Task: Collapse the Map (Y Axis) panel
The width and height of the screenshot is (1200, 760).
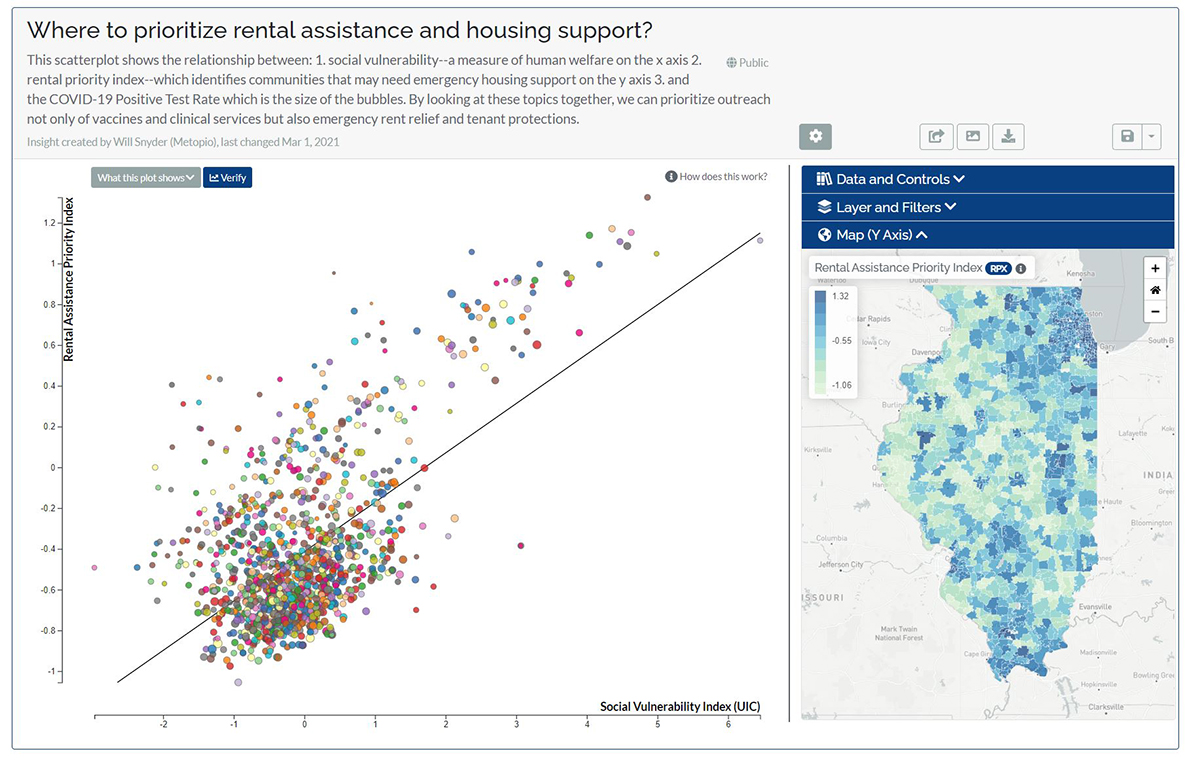Action: 871,235
